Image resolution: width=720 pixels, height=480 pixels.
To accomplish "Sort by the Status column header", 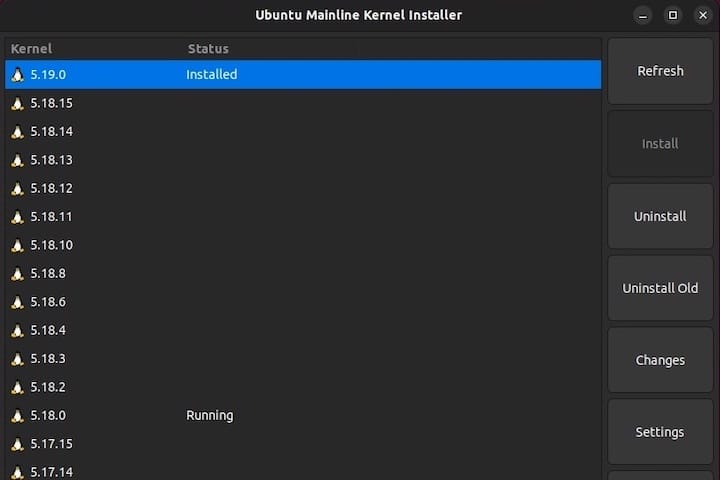I will click(x=208, y=49).
